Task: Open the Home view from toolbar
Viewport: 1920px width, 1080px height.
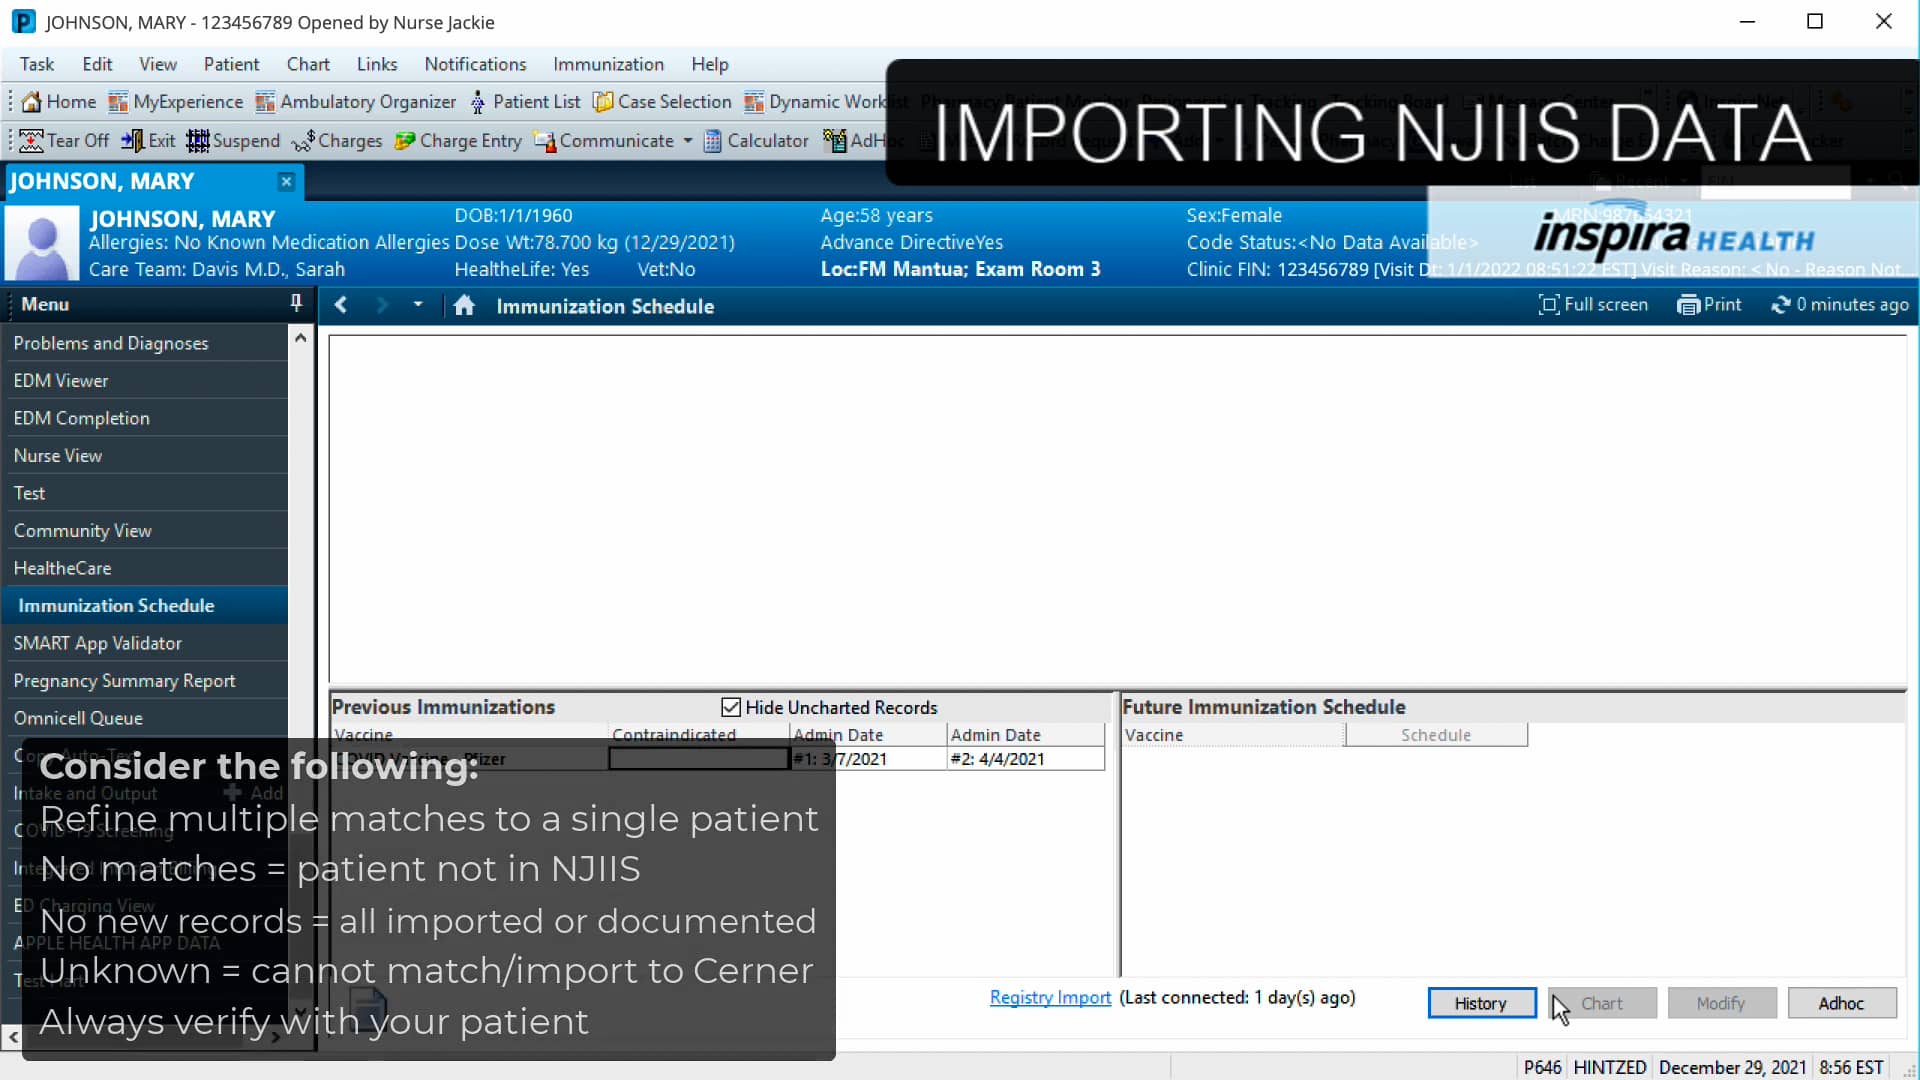Action: (x=57, y=101)
